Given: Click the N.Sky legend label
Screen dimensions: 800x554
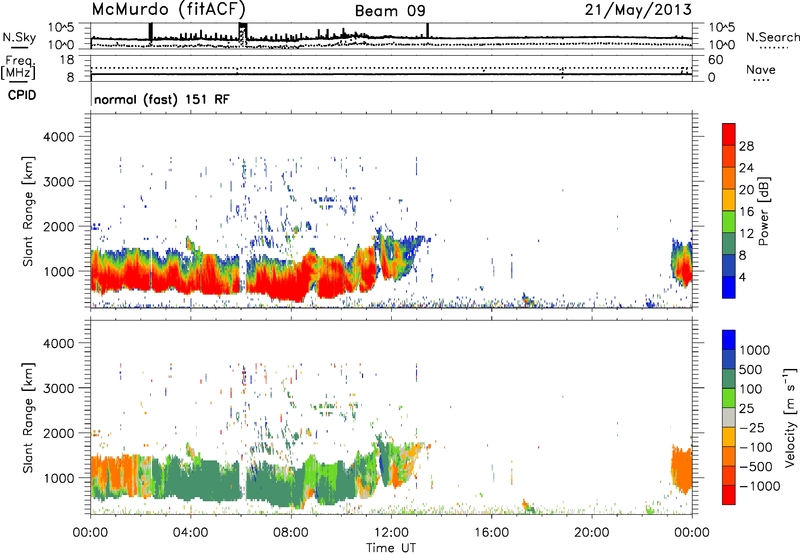Looking at the screenshot, I should (x=19, y=37).
